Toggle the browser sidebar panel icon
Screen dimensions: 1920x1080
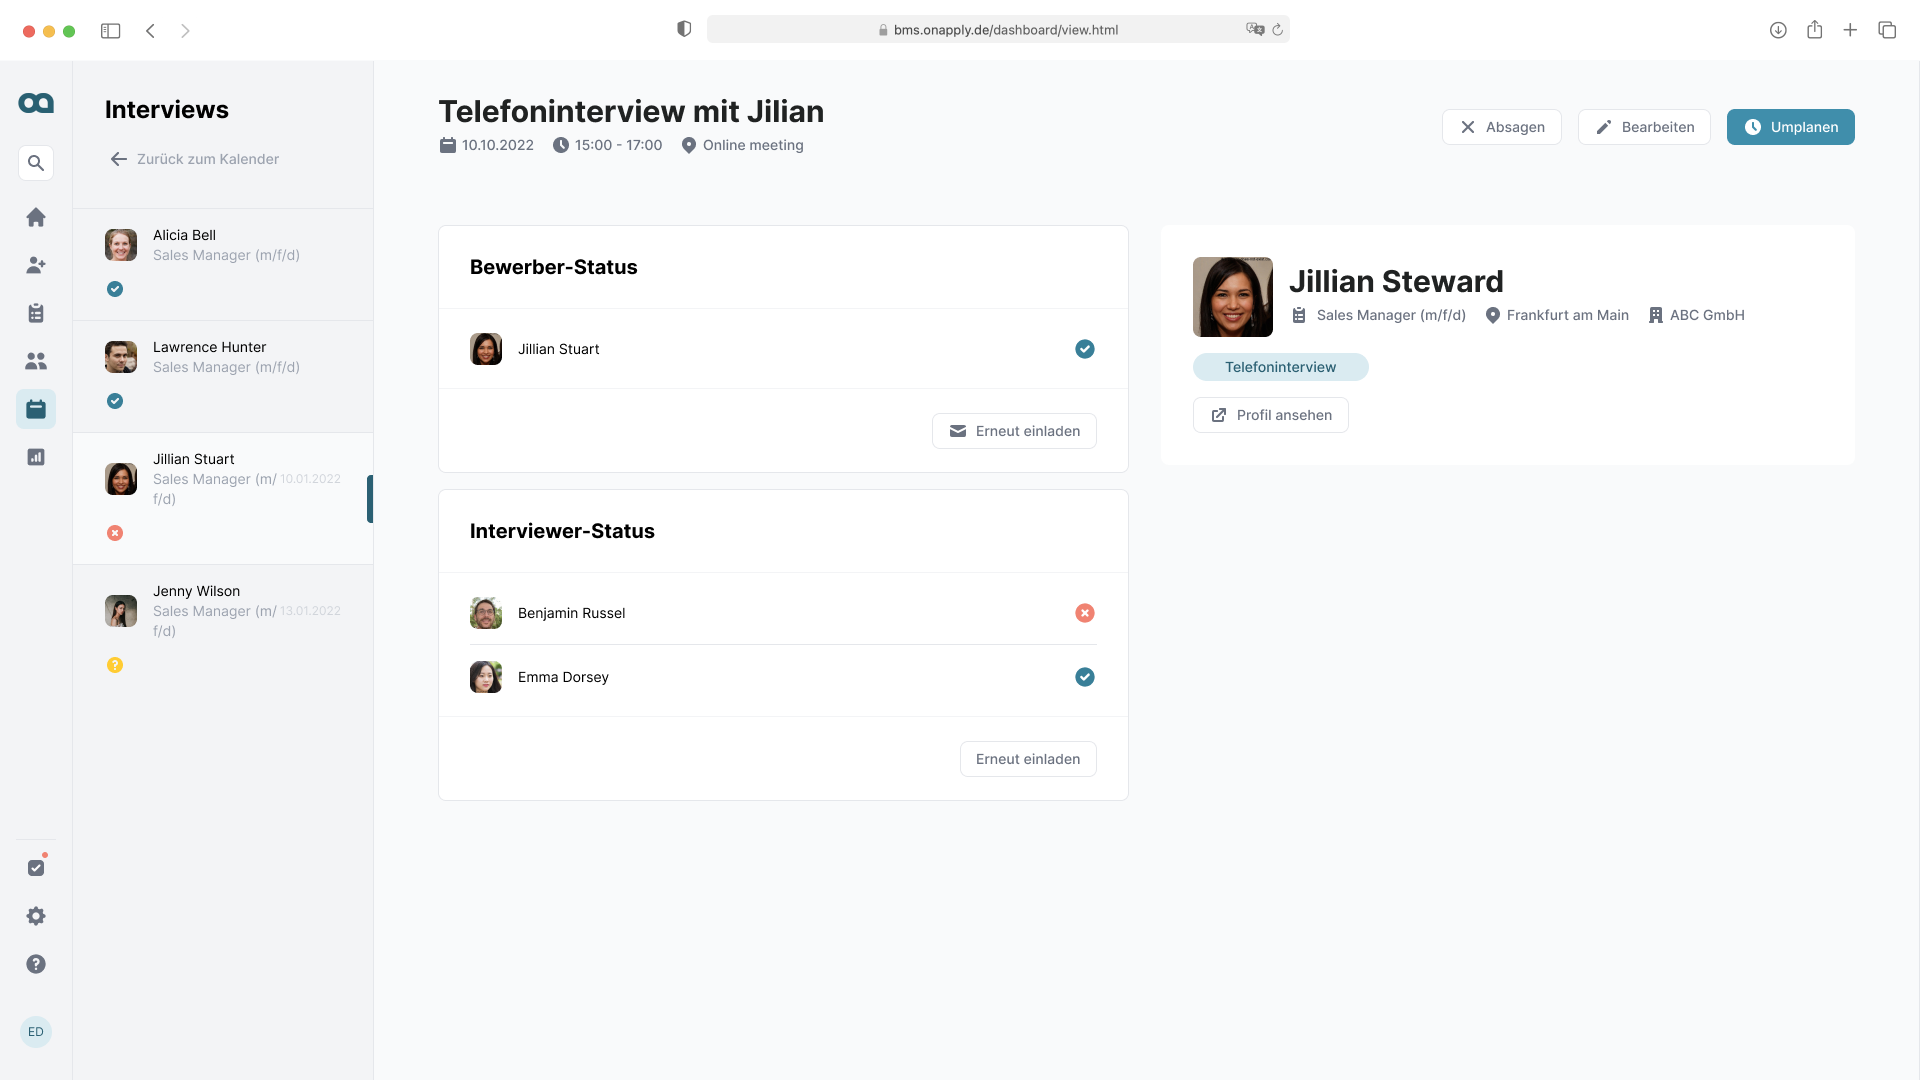coord(111,31)
